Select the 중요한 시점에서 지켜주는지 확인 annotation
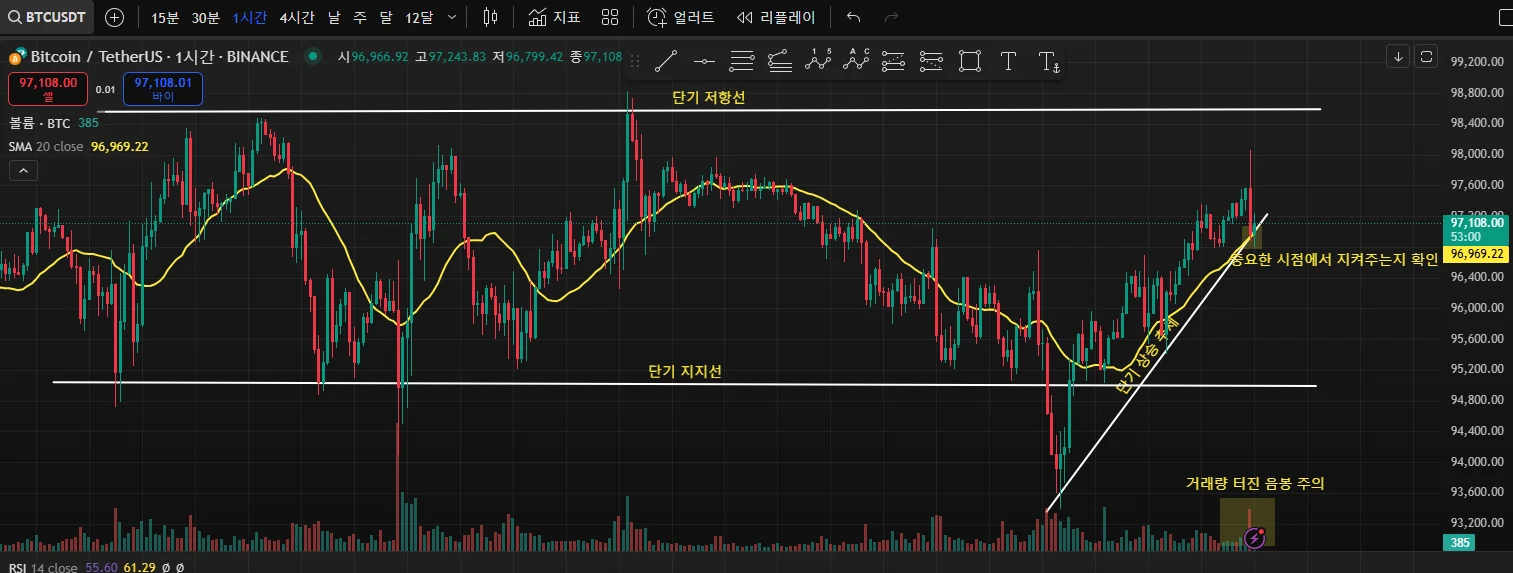The width and height of the screenshot is (1513, 573). point(1334,259)
